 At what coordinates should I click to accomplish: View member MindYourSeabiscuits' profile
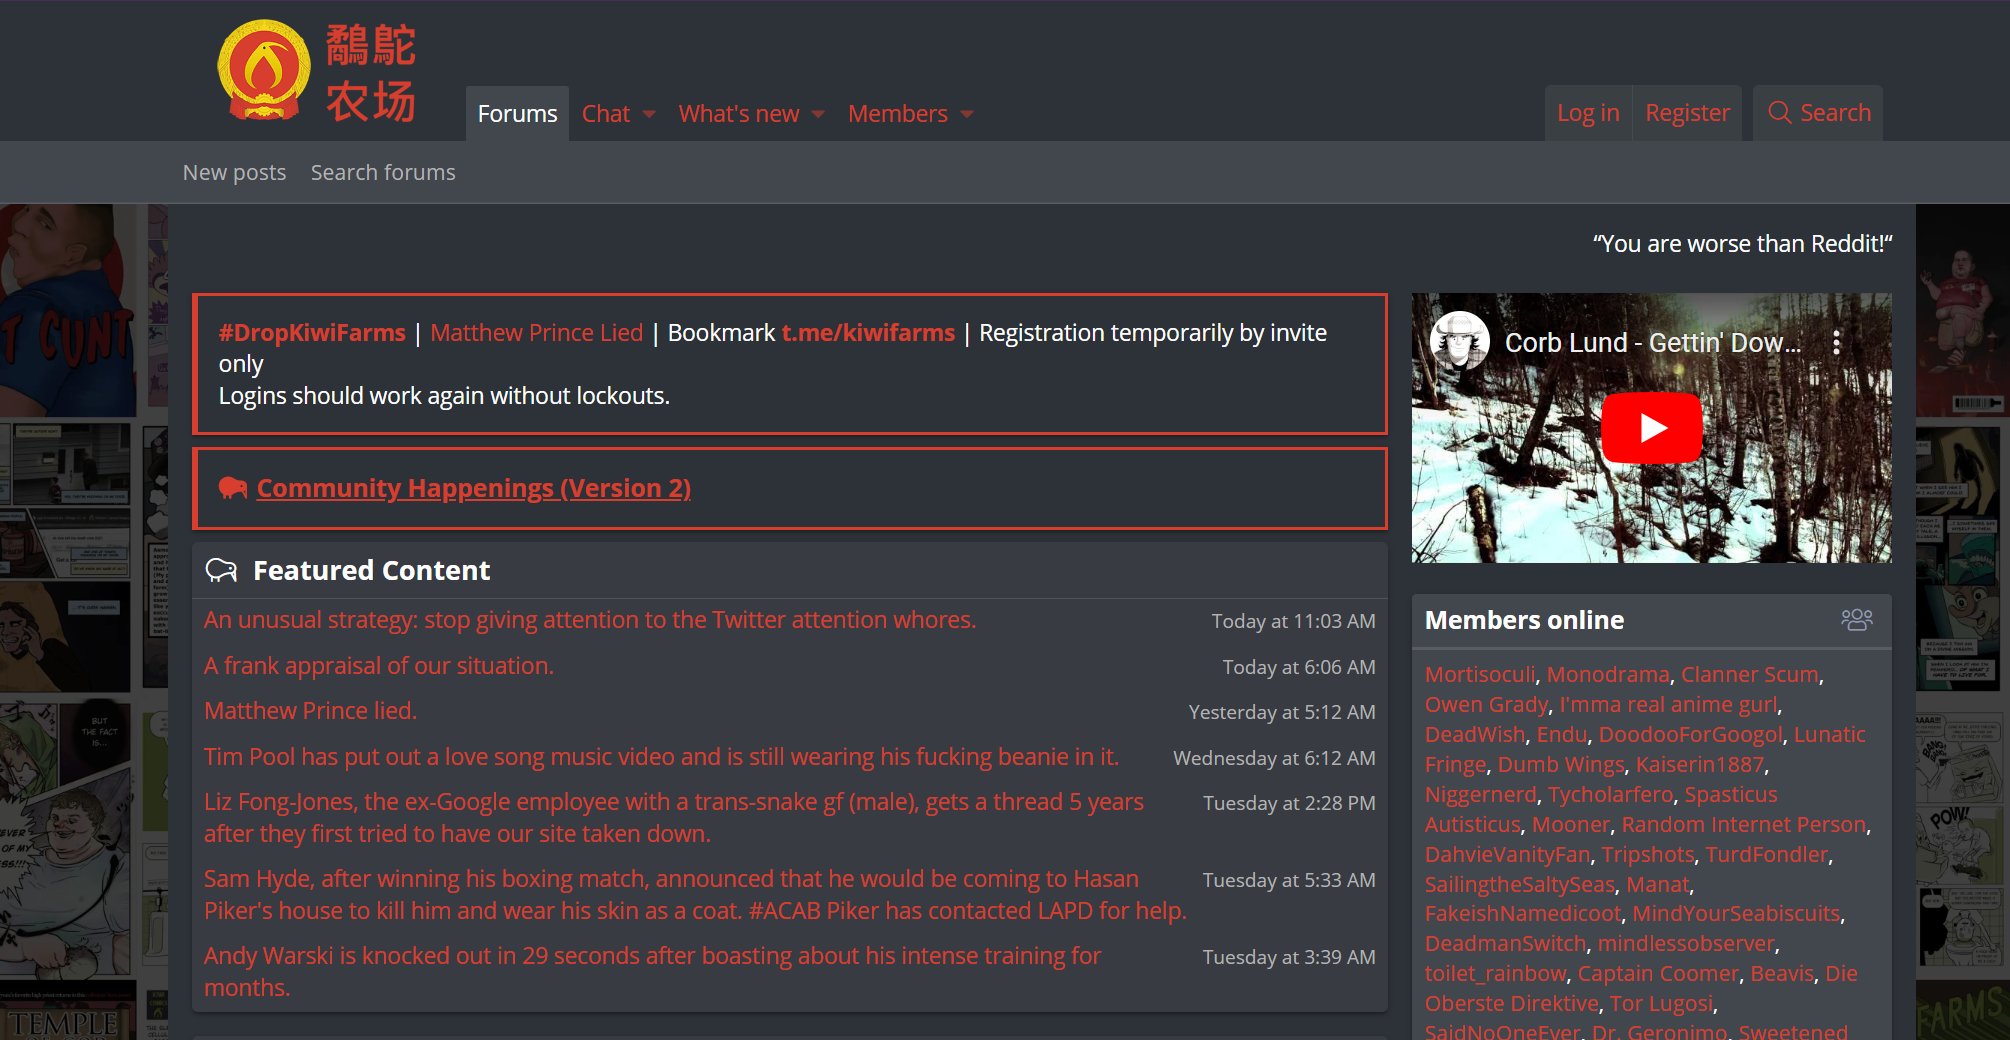coord(1736,914)
